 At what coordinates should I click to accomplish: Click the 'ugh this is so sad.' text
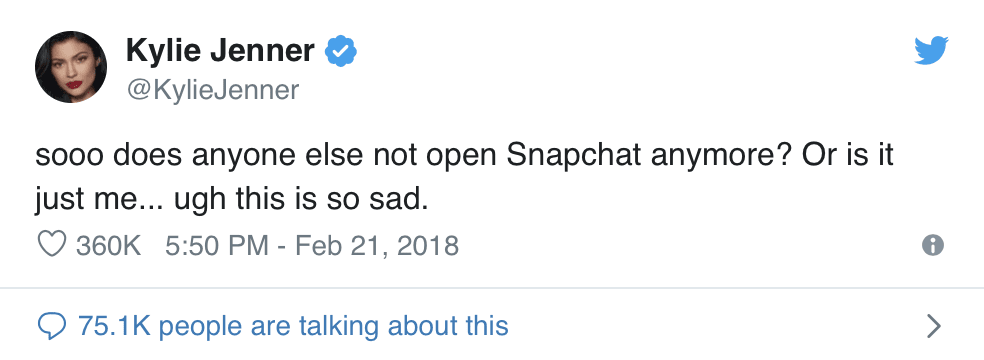[301, 201]
